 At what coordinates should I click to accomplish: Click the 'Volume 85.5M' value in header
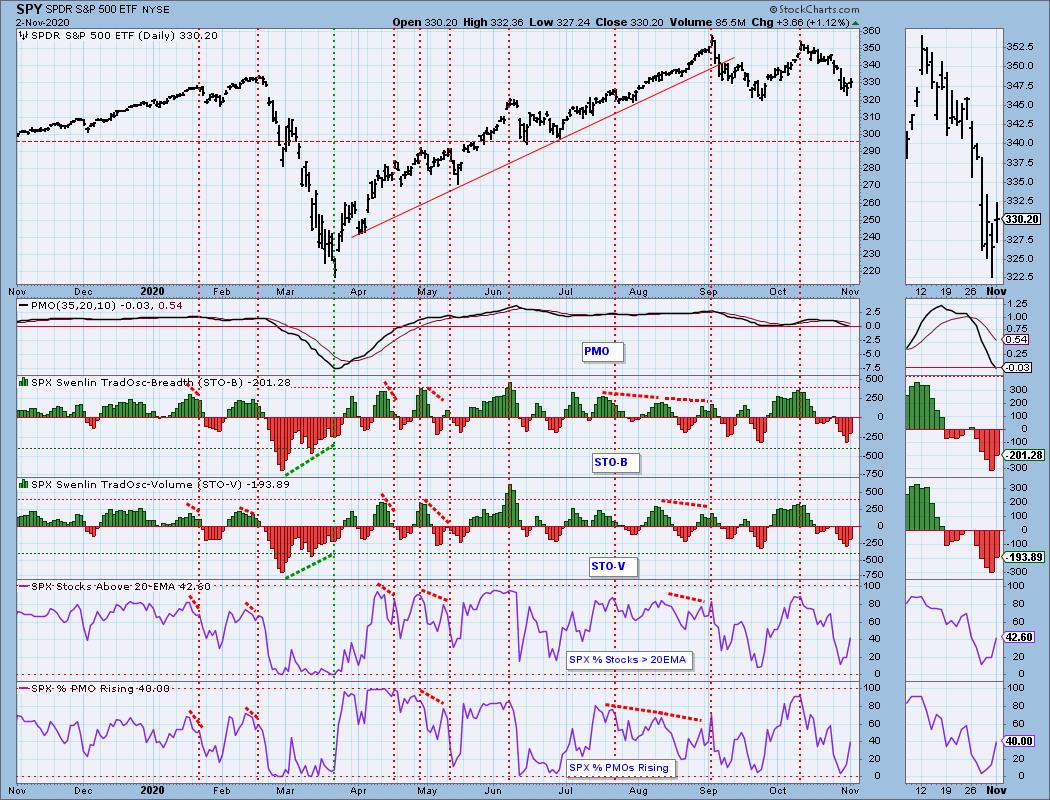coord(707,22)
